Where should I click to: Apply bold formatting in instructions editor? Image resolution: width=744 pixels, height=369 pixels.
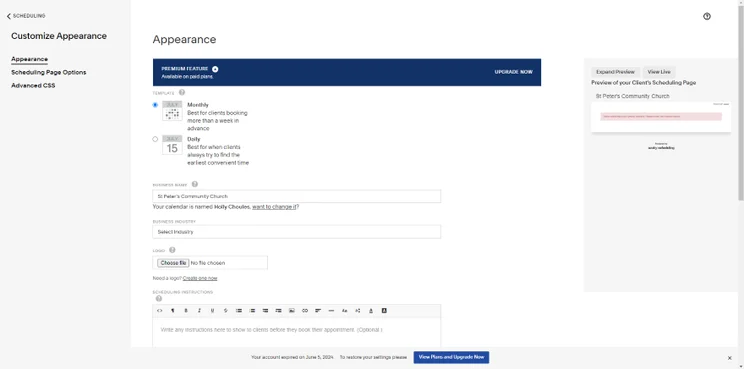click(186, 311)
